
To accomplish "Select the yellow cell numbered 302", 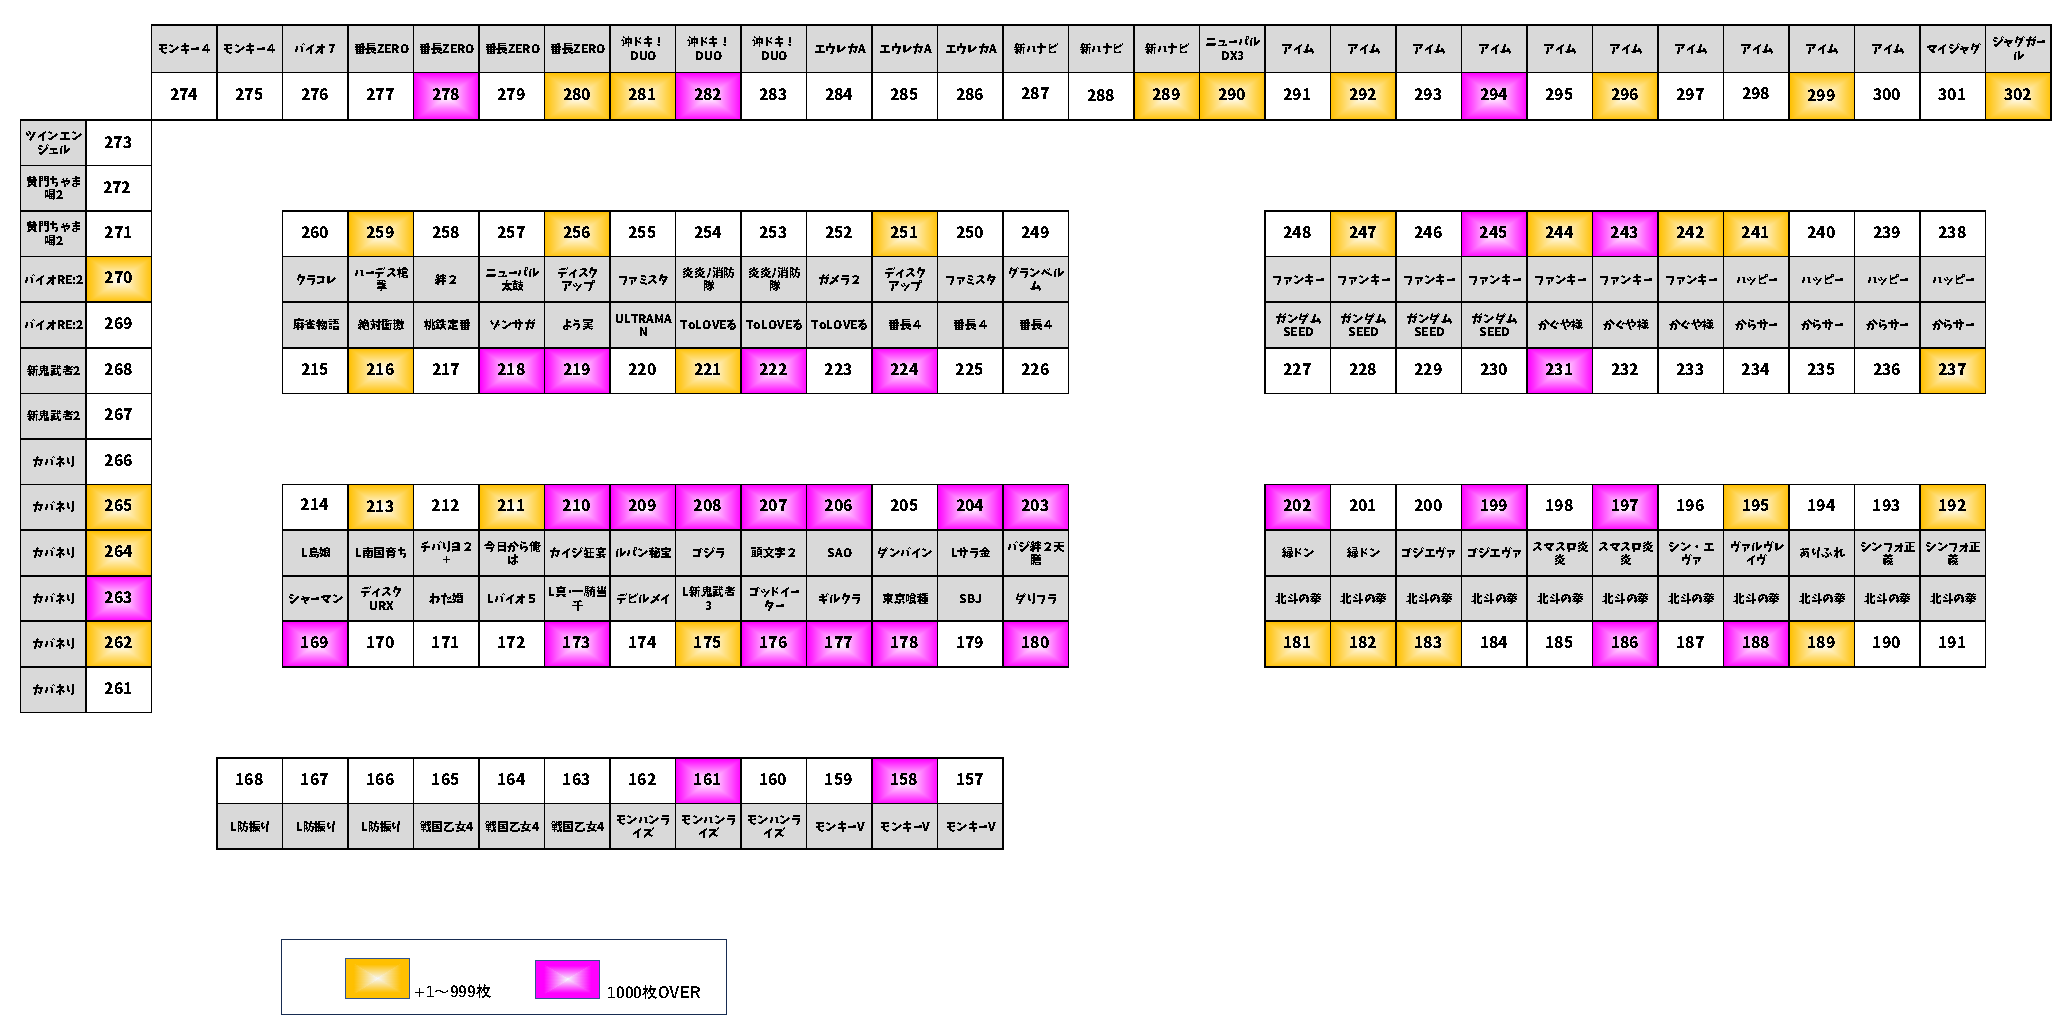I will pyautogui.click(x=2017, y=95).
